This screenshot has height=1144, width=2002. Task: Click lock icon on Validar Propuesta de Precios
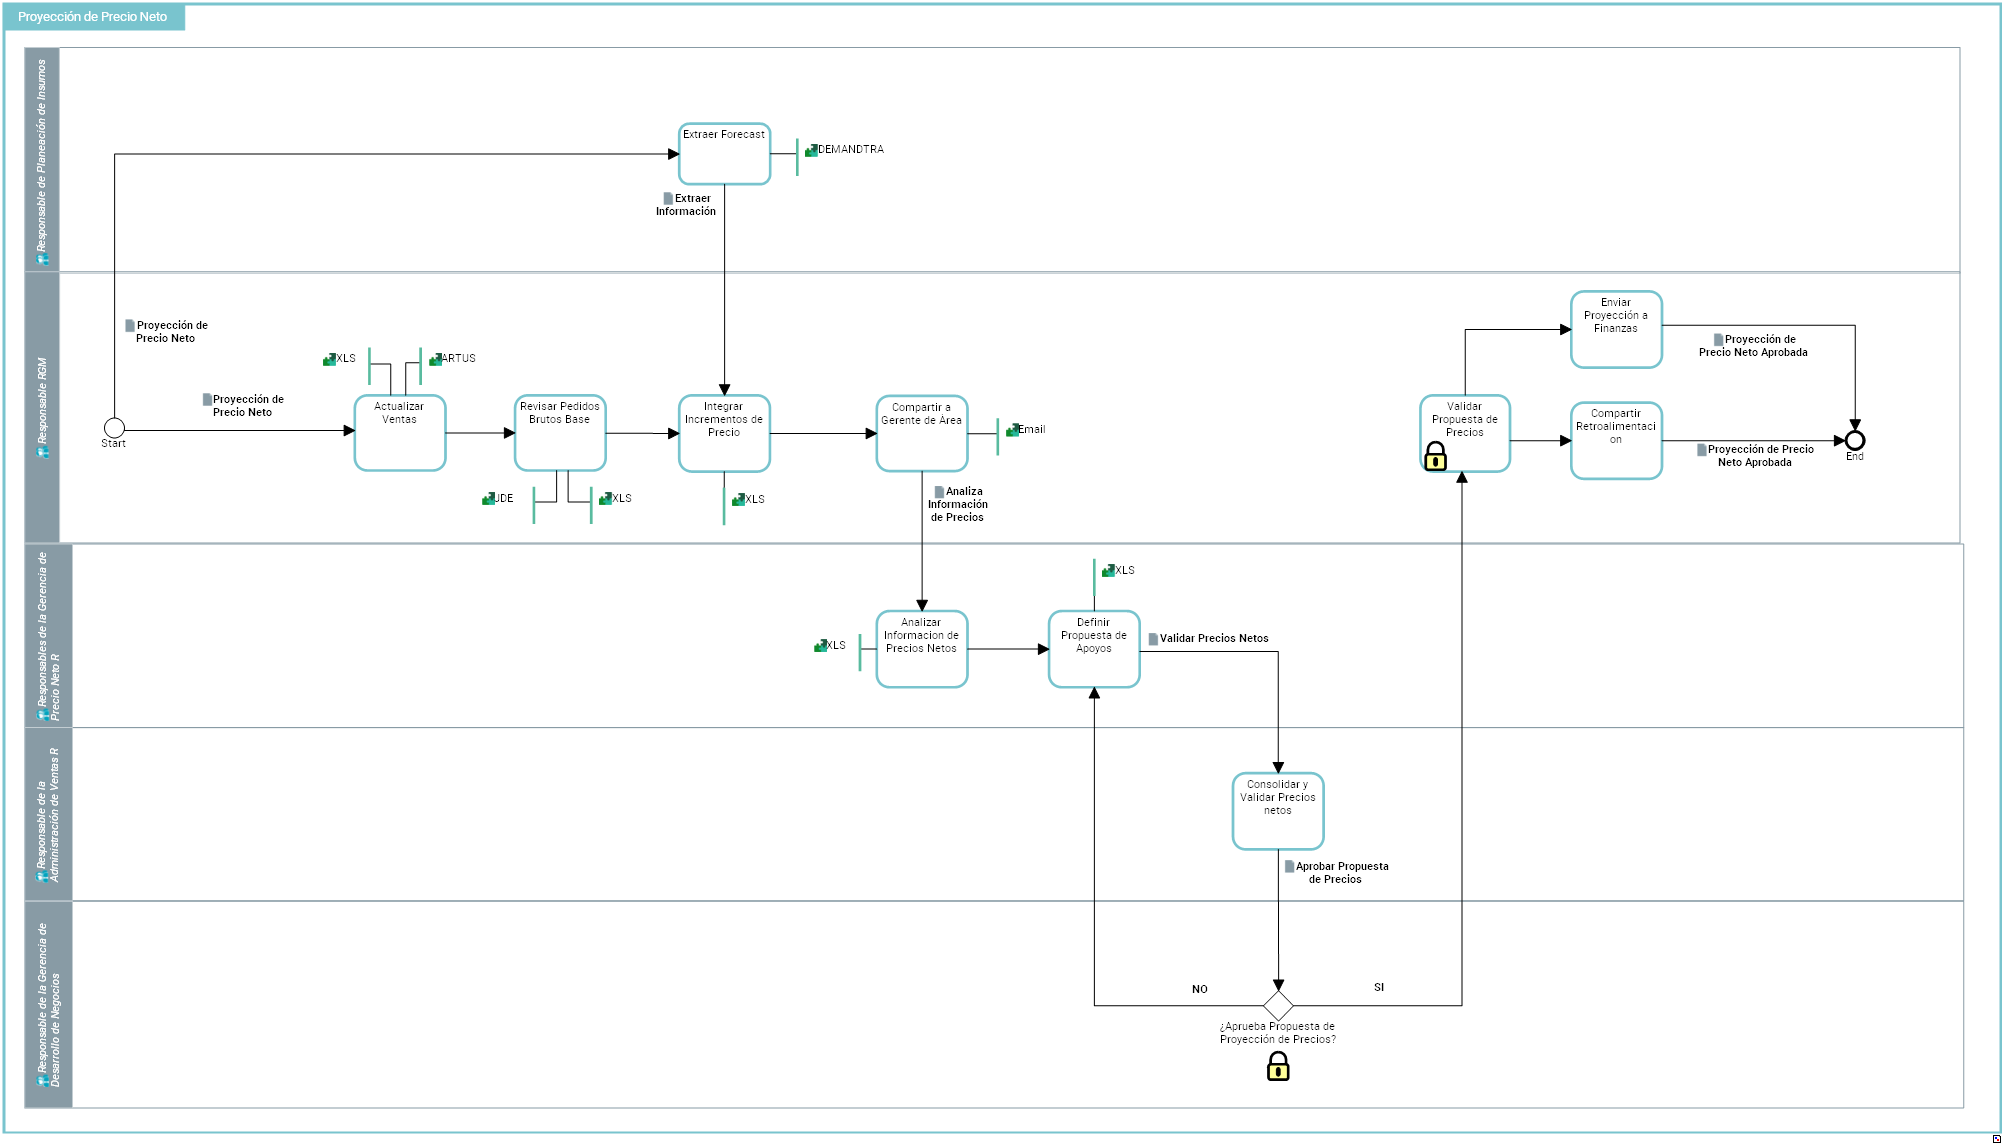(x=1435, y=457)
